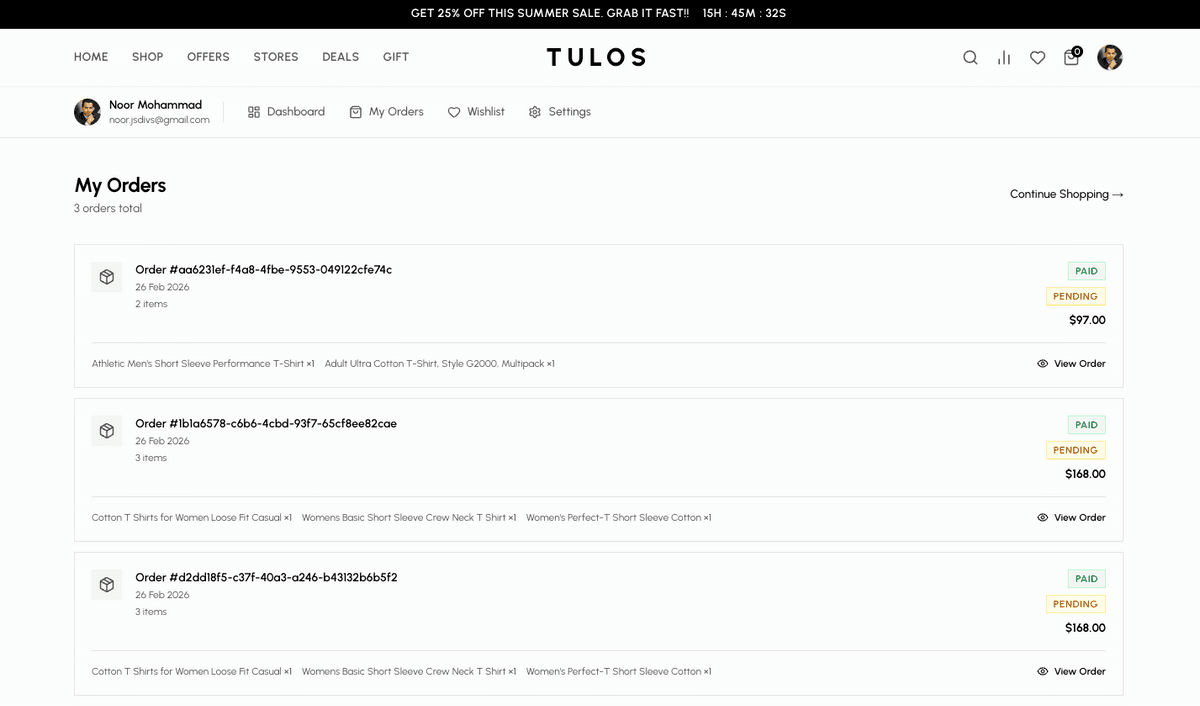Click Noor Mohammad's user avatar photo
1200x706 pixels.
[87, 112]
